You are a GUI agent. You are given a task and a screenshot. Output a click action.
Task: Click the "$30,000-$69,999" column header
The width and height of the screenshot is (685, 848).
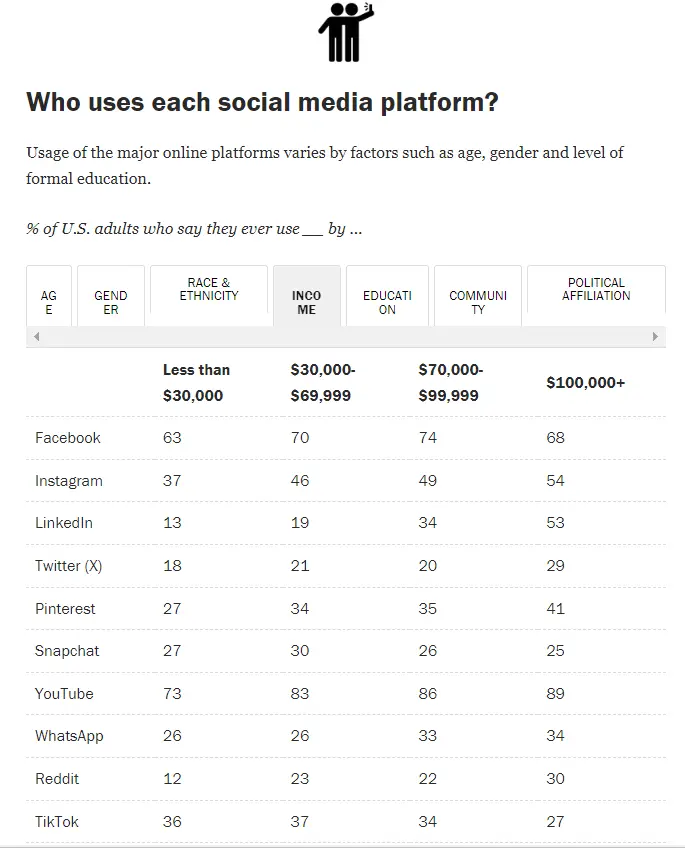pos(323,383)
